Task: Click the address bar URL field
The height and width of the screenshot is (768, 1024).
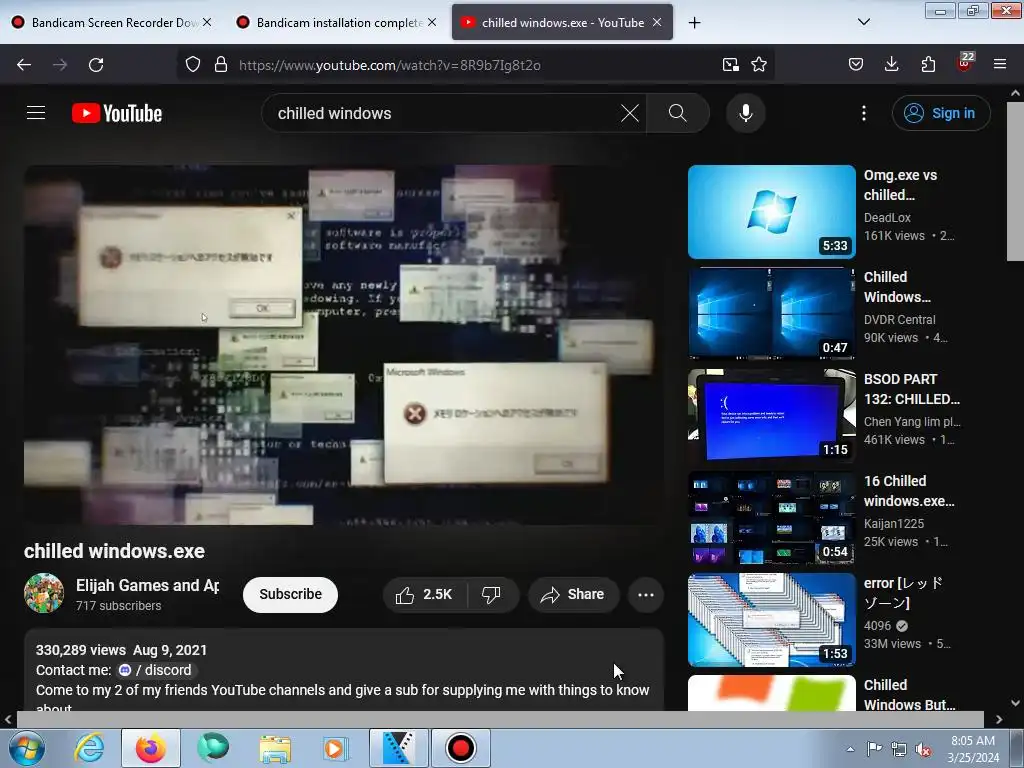Action: [x=477, y=65]
